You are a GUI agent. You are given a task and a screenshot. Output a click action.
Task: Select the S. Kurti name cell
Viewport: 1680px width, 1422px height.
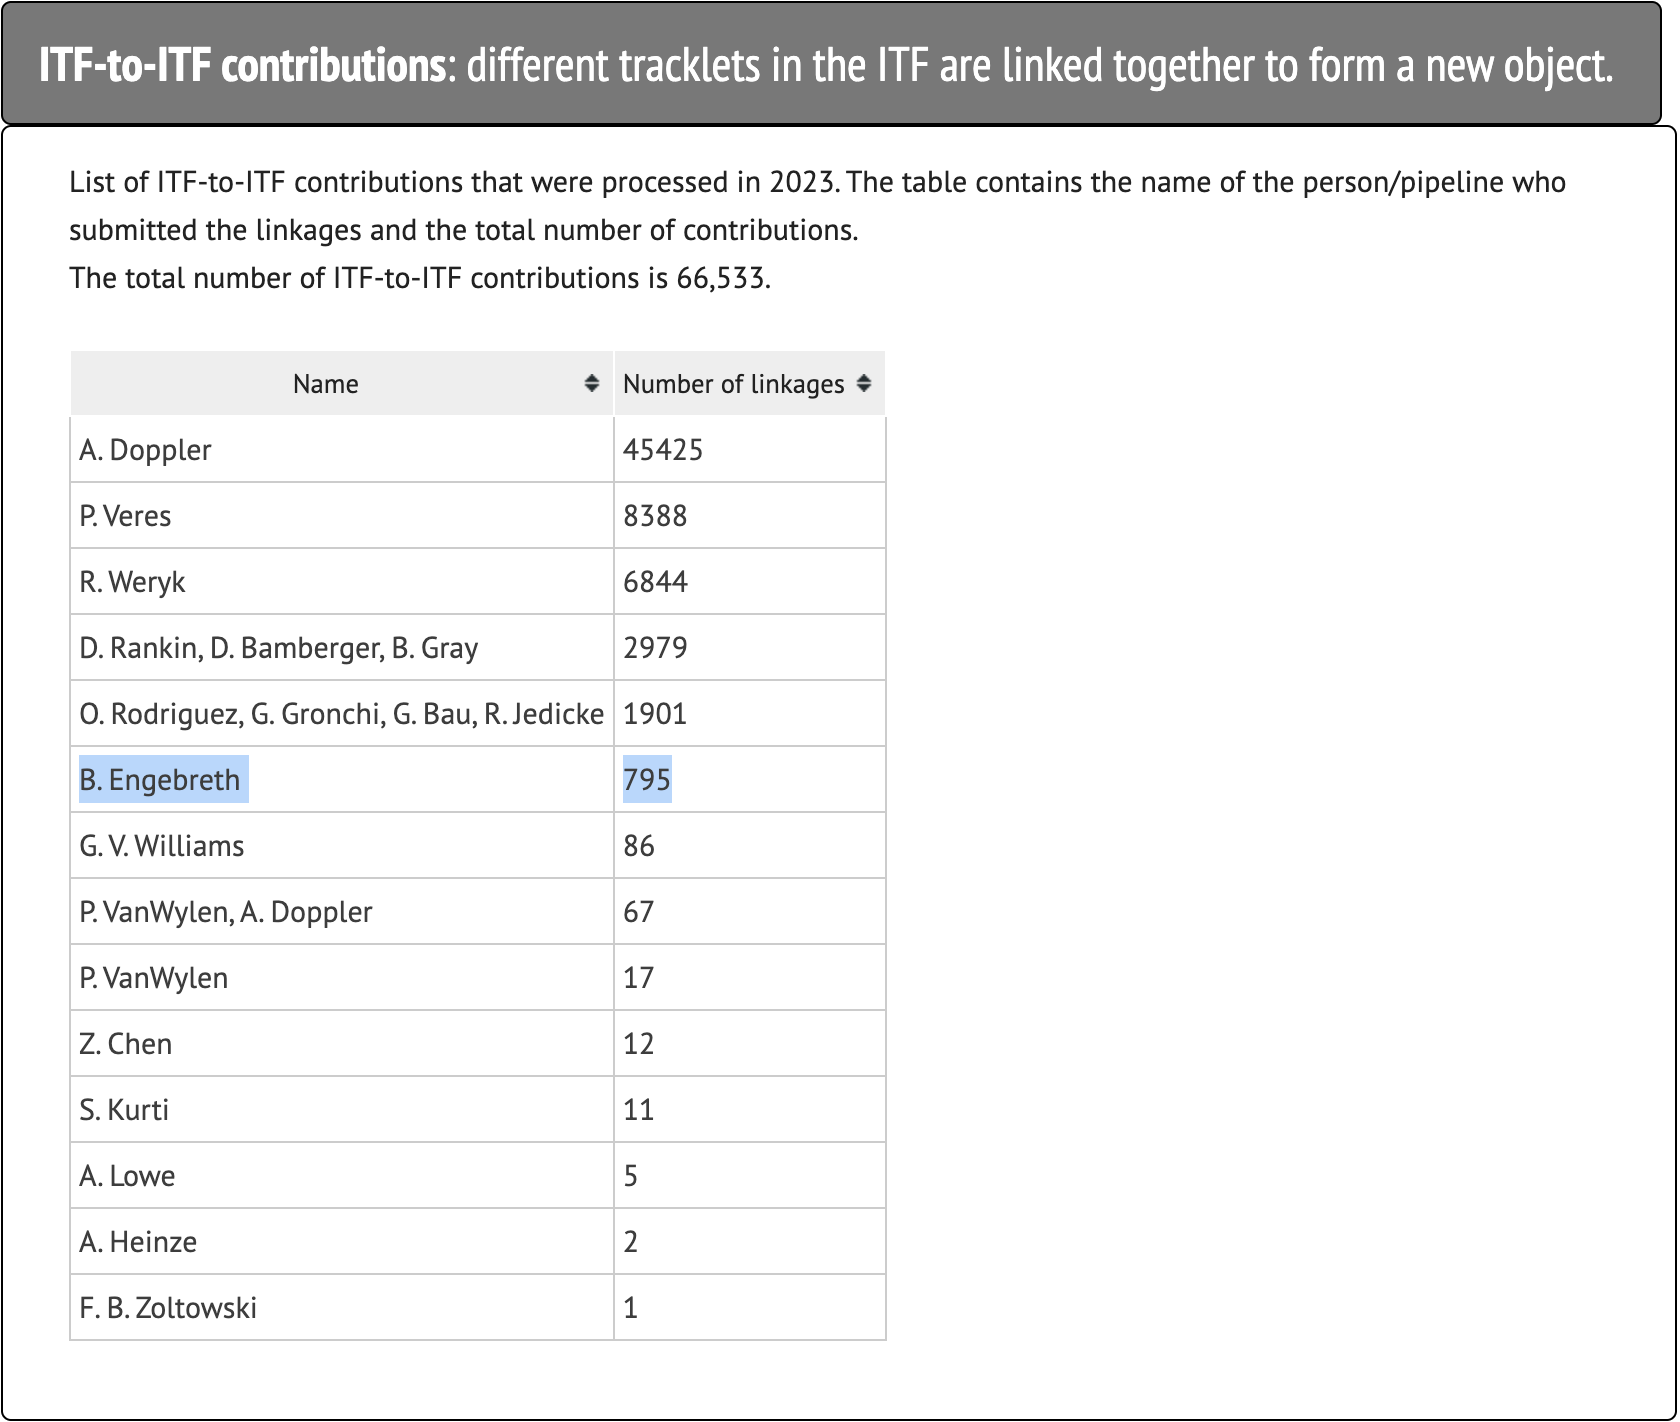(125, 1110)
